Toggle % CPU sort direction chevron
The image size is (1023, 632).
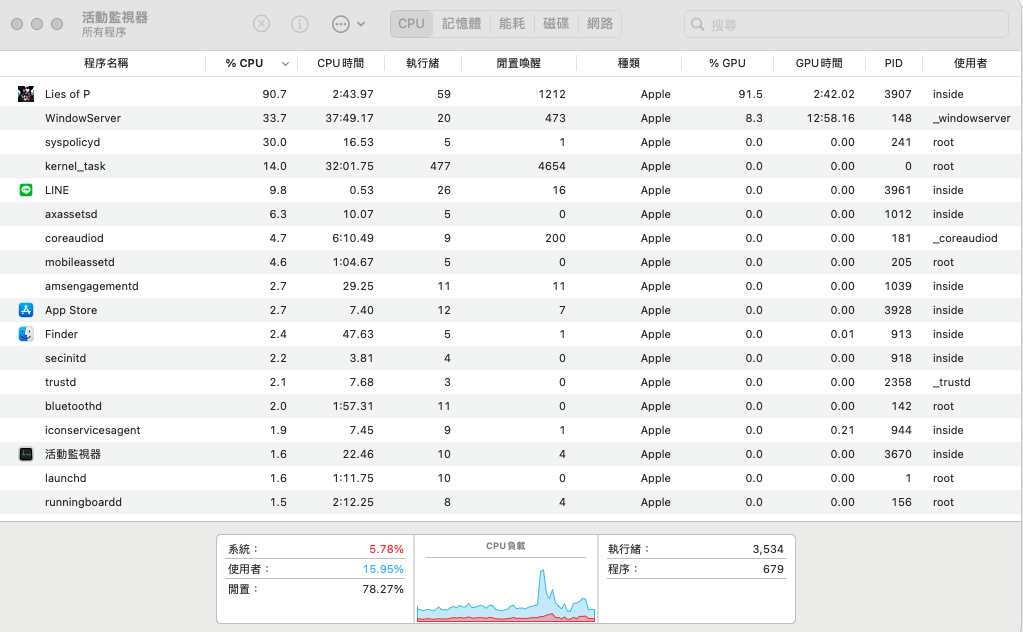285,63
